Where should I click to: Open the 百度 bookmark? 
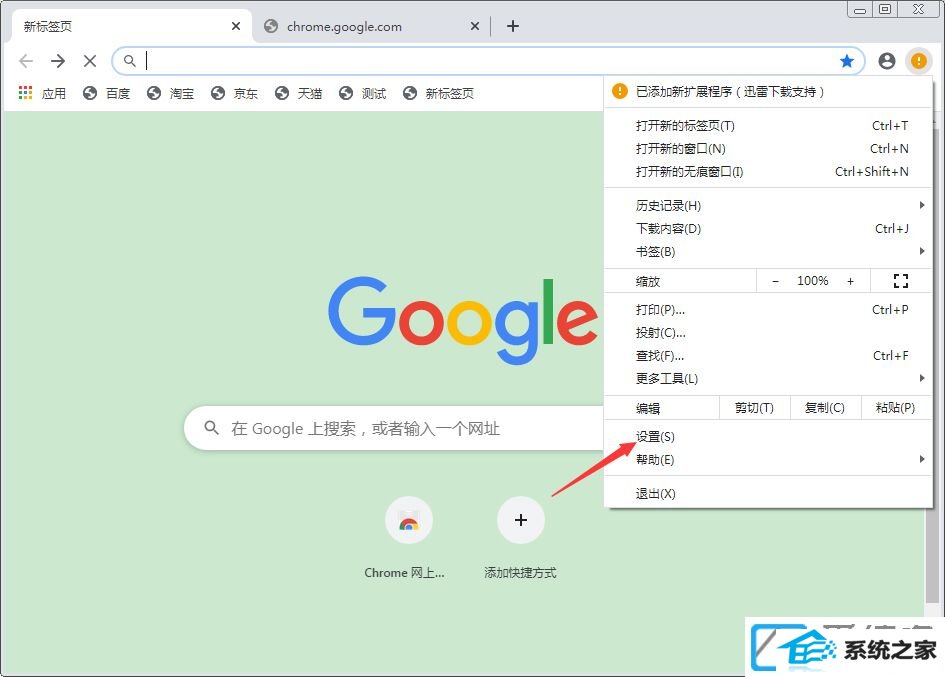(107, 93)
